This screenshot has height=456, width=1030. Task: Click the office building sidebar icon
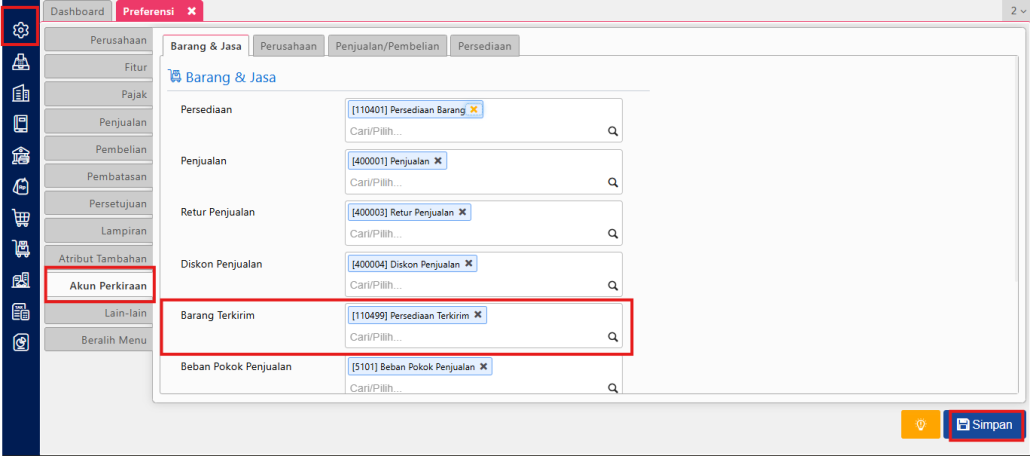coord(20,93)
